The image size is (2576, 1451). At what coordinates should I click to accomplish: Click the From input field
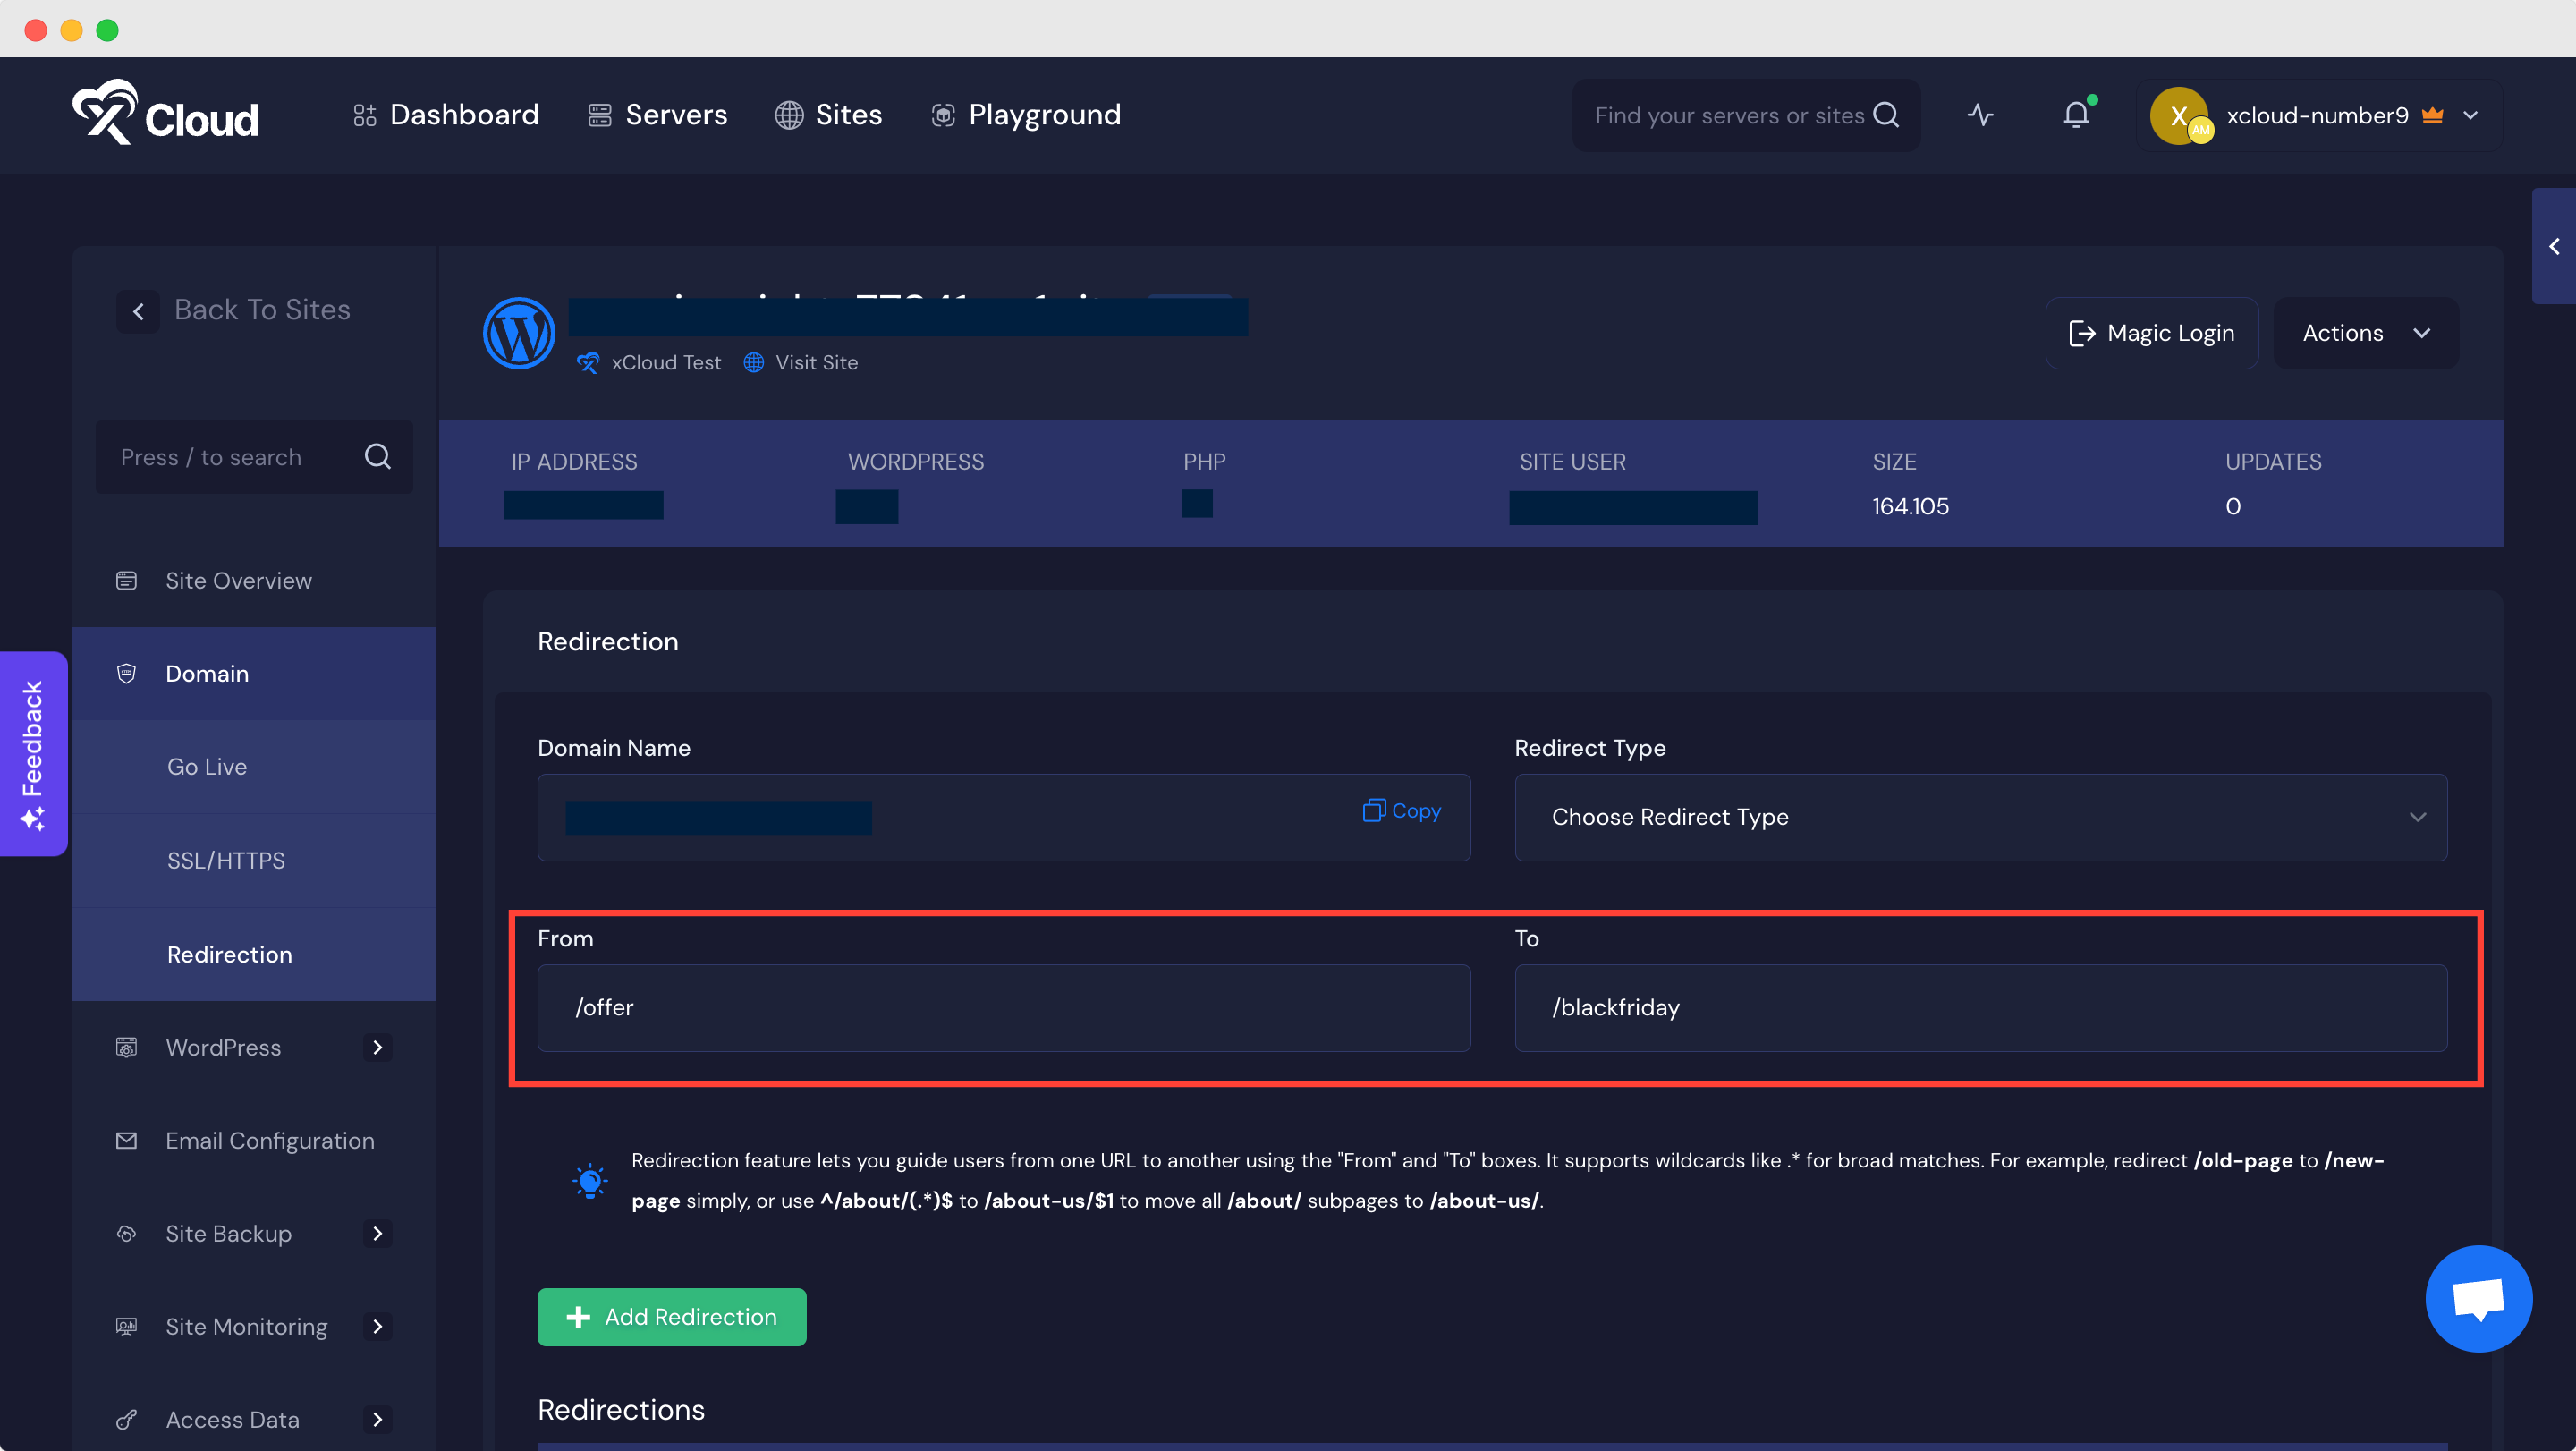tap(1003, 1007)
